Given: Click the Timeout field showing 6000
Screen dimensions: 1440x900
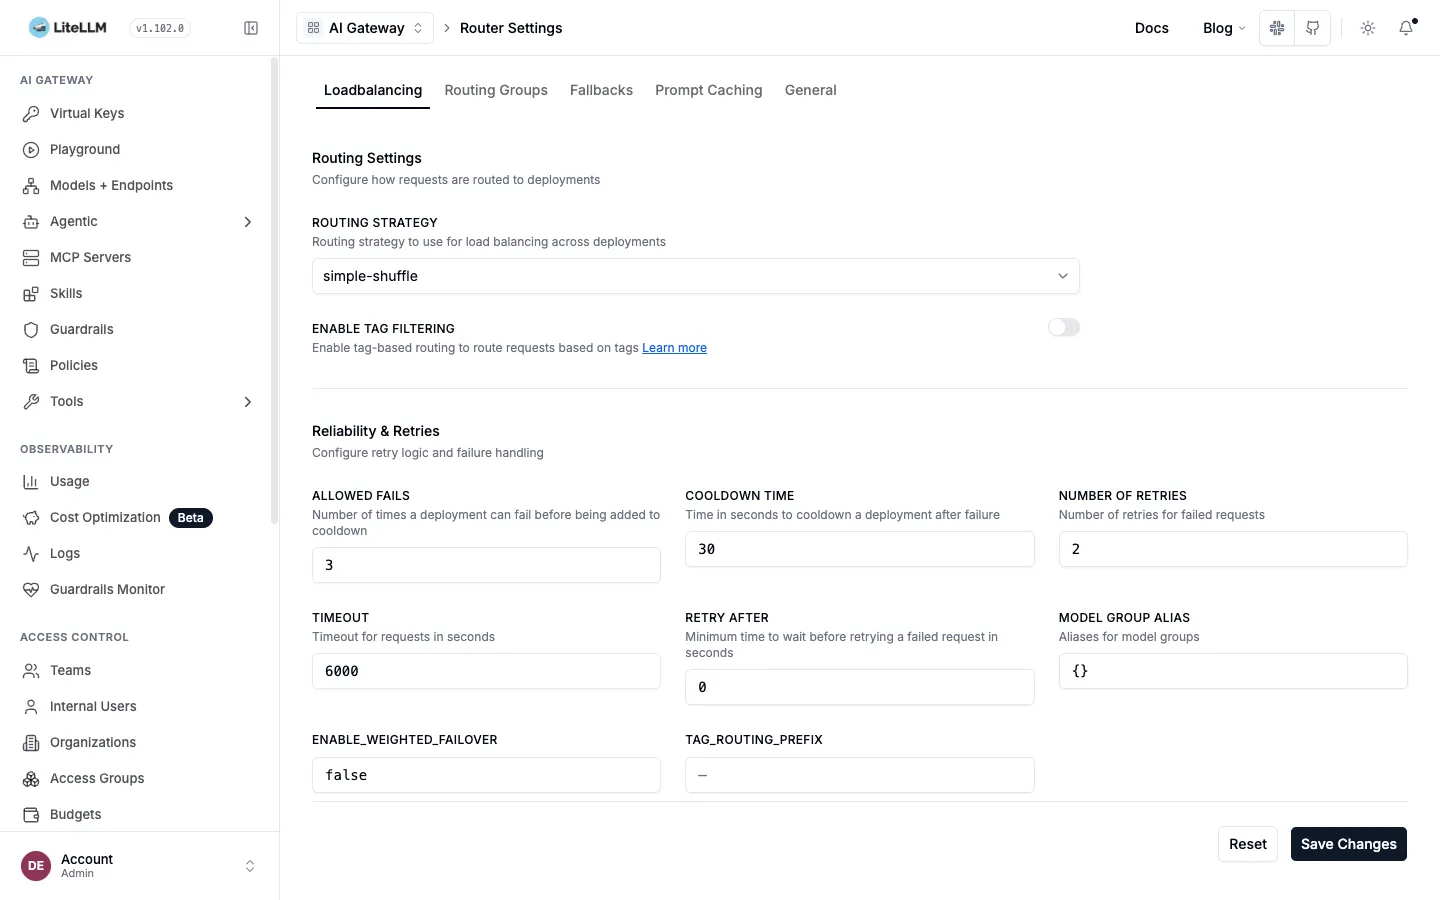Looking at the screenshot, I should [486, 671].
